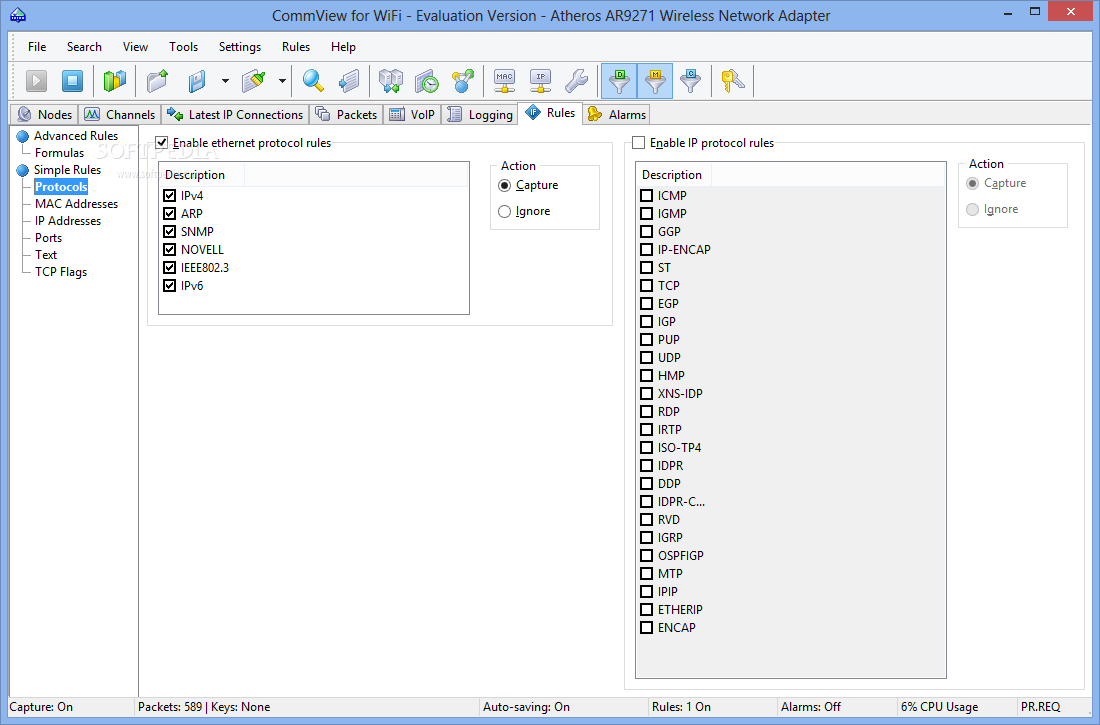Open settings via the wrench icon

click(576, 81)
